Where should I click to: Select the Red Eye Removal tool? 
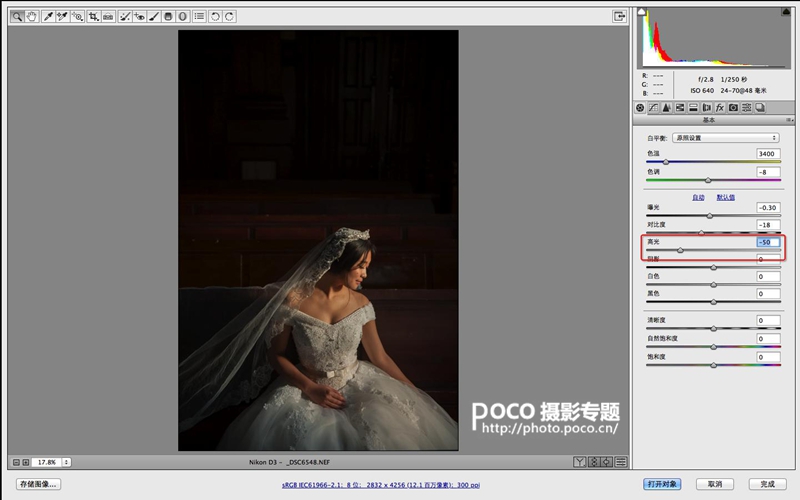[x=139, y=16]
